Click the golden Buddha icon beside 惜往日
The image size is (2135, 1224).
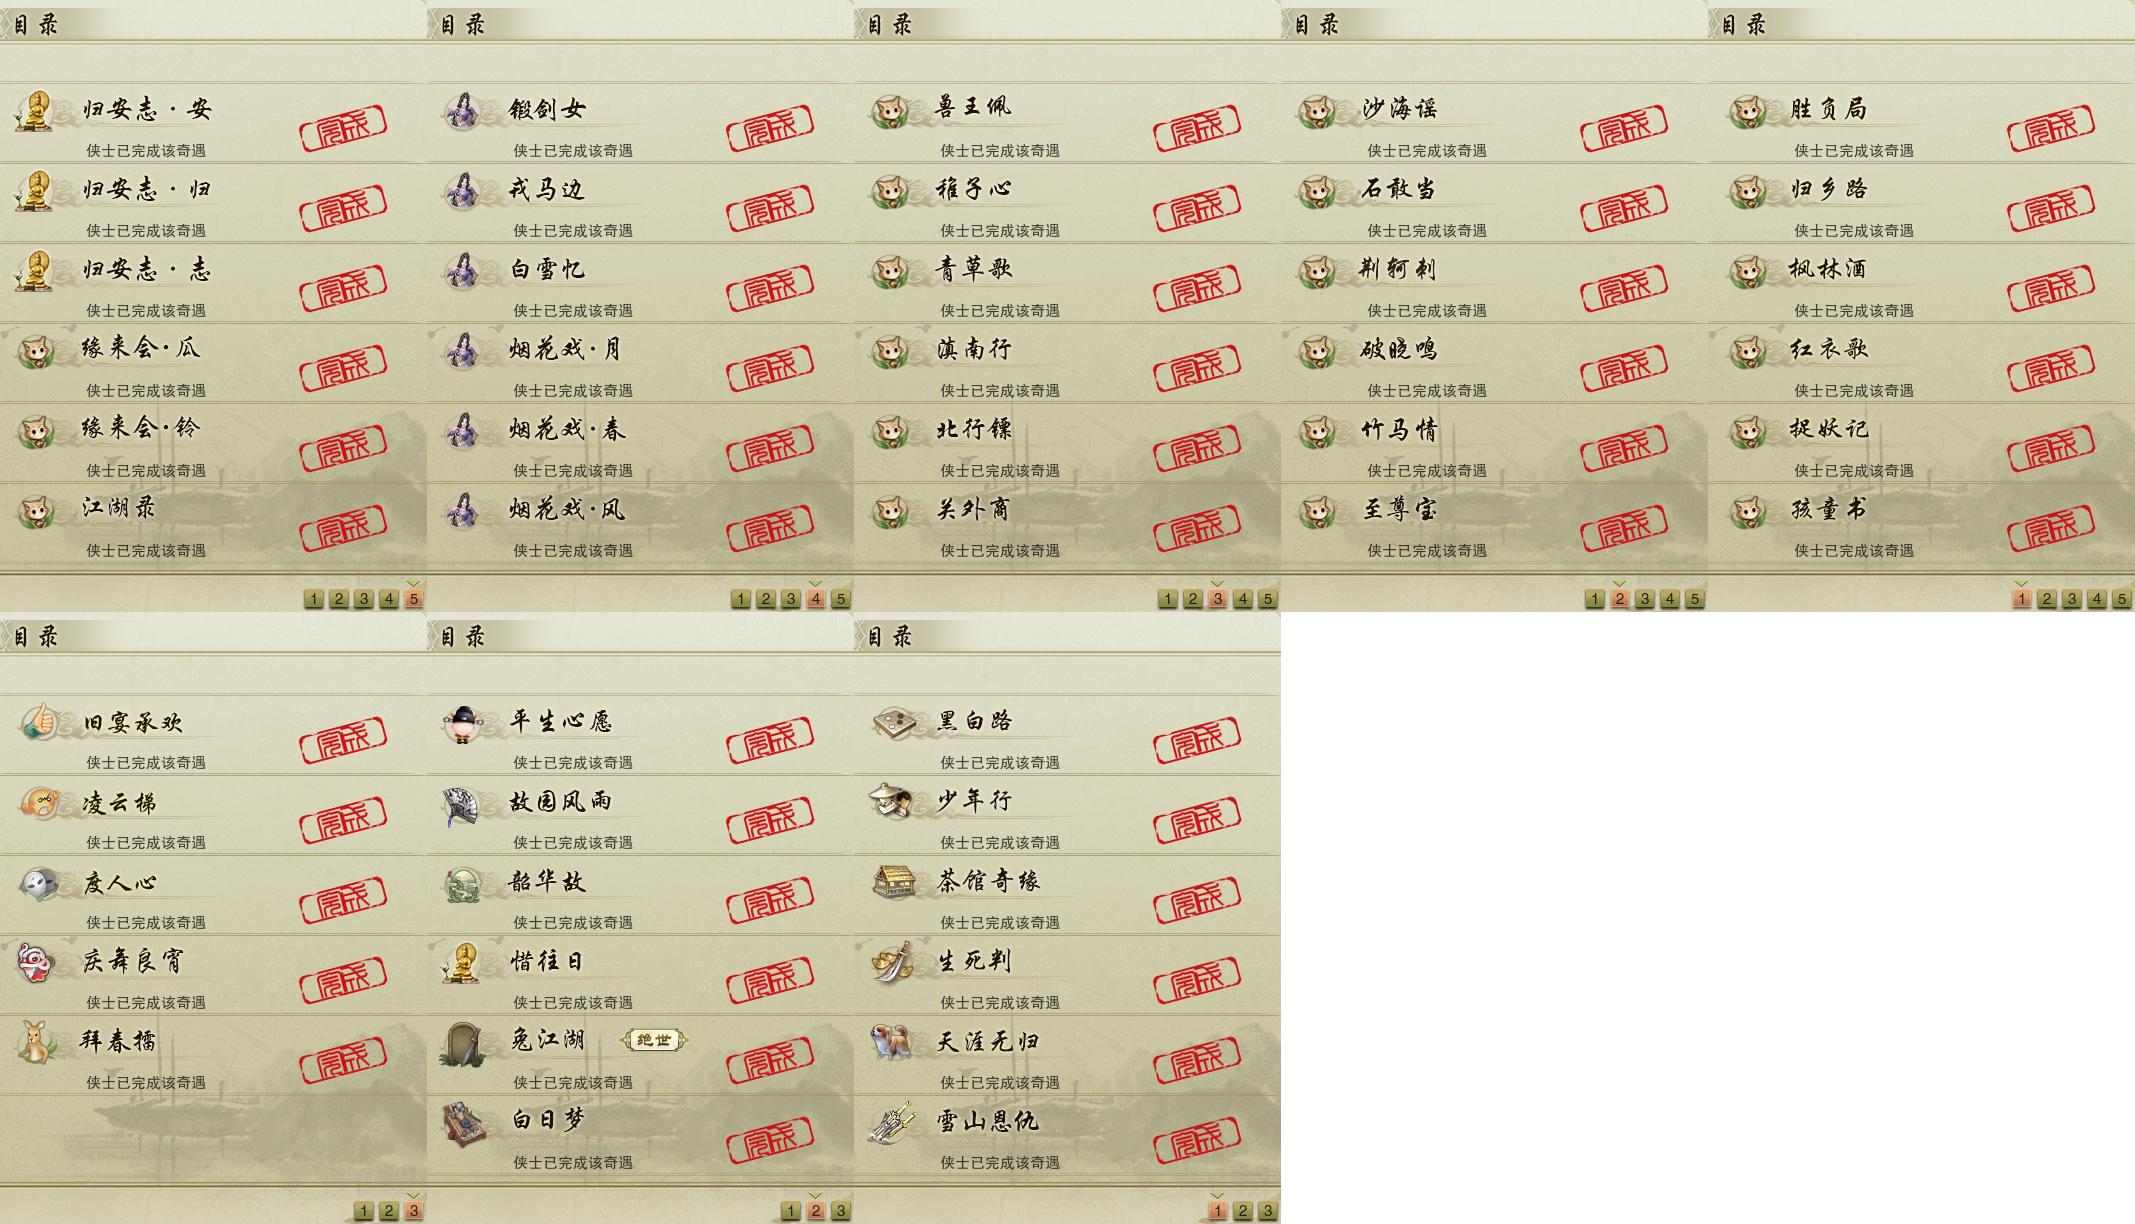point(463,963)
